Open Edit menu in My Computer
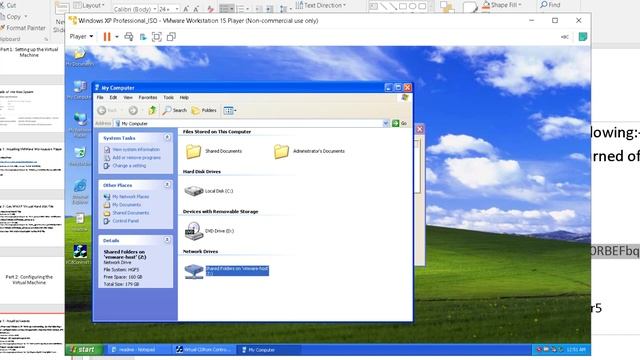Viewport: 640px width, 360px height. (x=113, y=98)
